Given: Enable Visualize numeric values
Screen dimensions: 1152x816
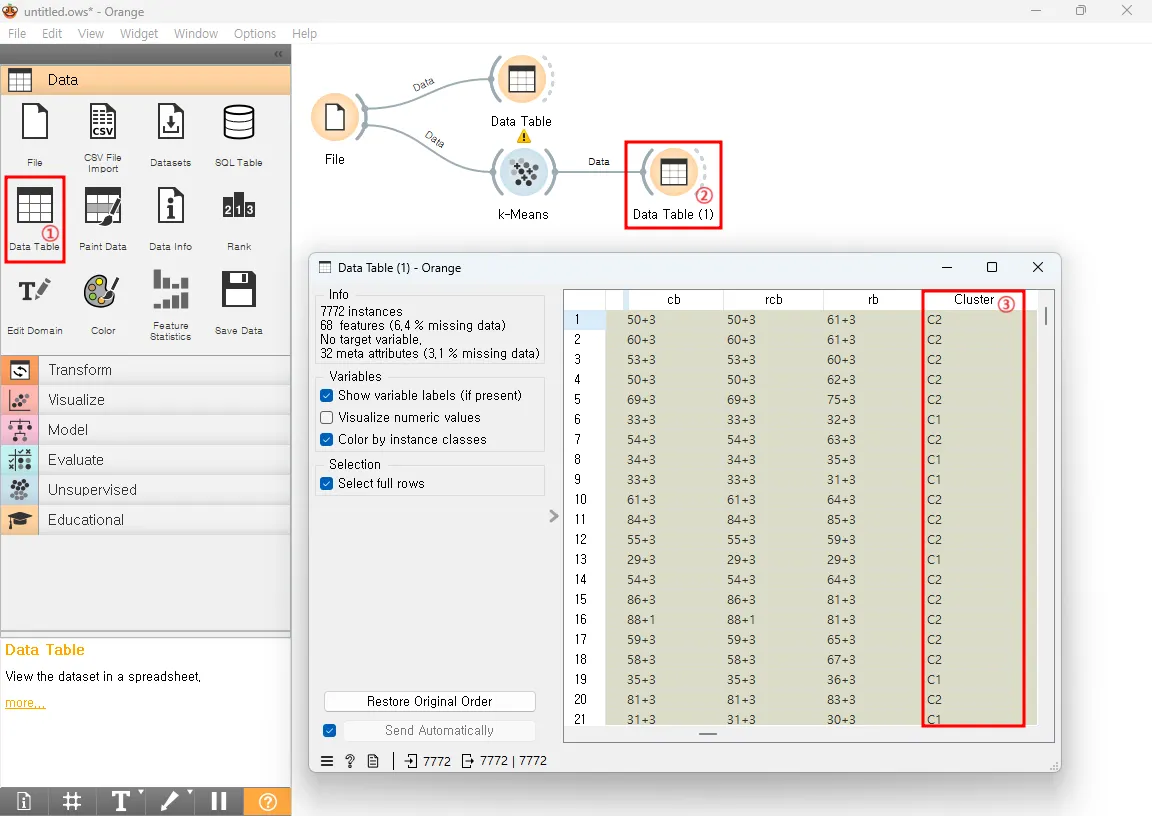Looking at the screenshot, I should coord(327,418).
